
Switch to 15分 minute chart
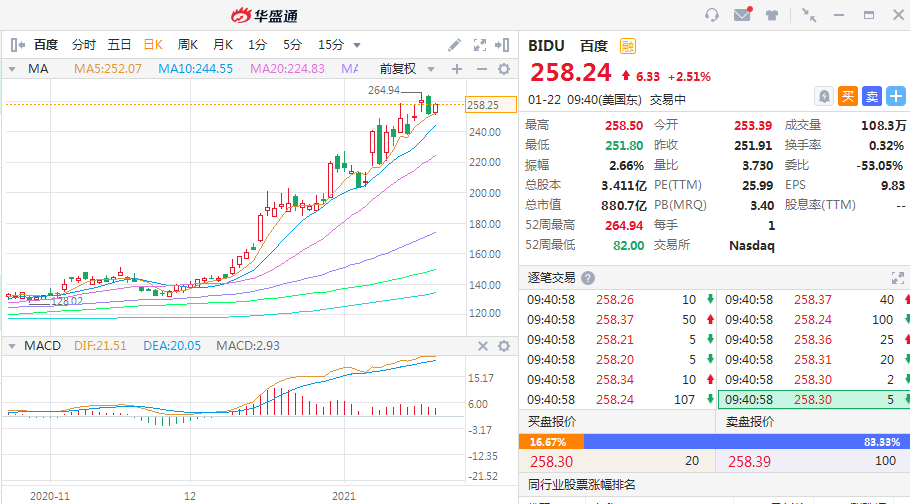[331, 45]
